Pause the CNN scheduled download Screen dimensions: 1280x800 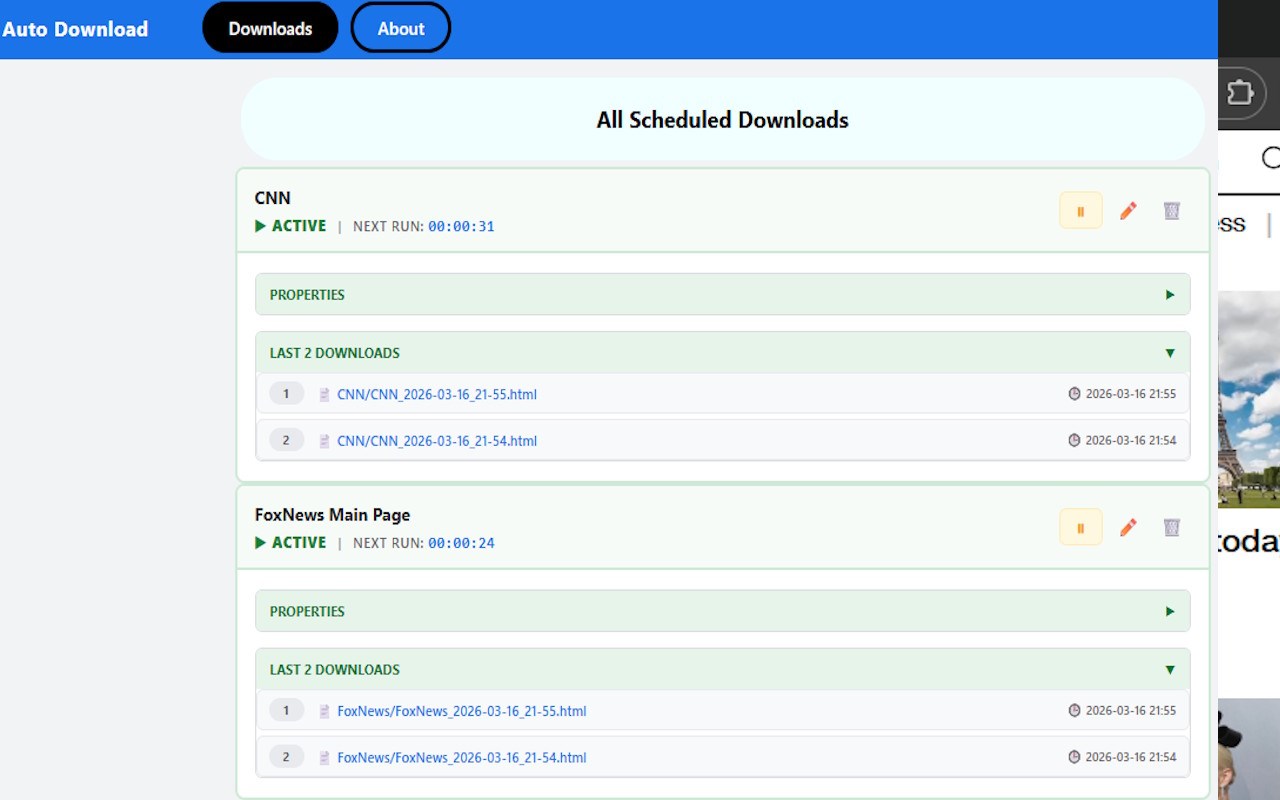pos(1081,211)
